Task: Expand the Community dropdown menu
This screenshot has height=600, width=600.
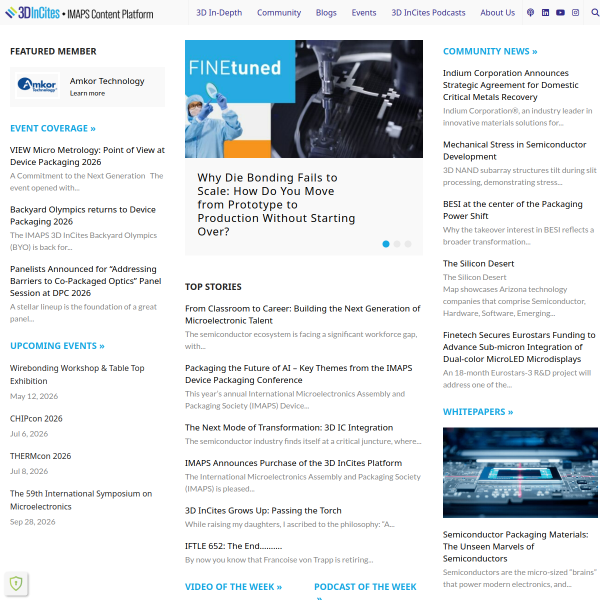Action: point(279,13)
